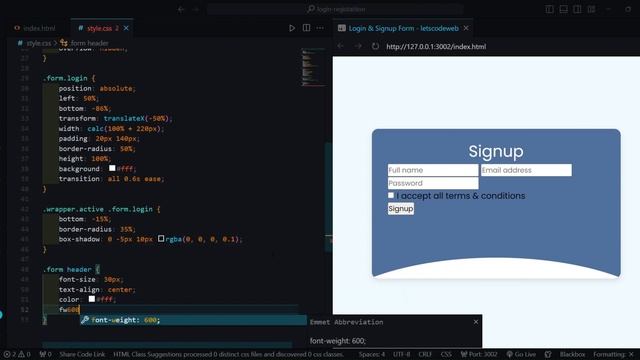Screen dimensions: 640x360
Task: Click the ports forwarded status item
Action: [x=45, y=354]
